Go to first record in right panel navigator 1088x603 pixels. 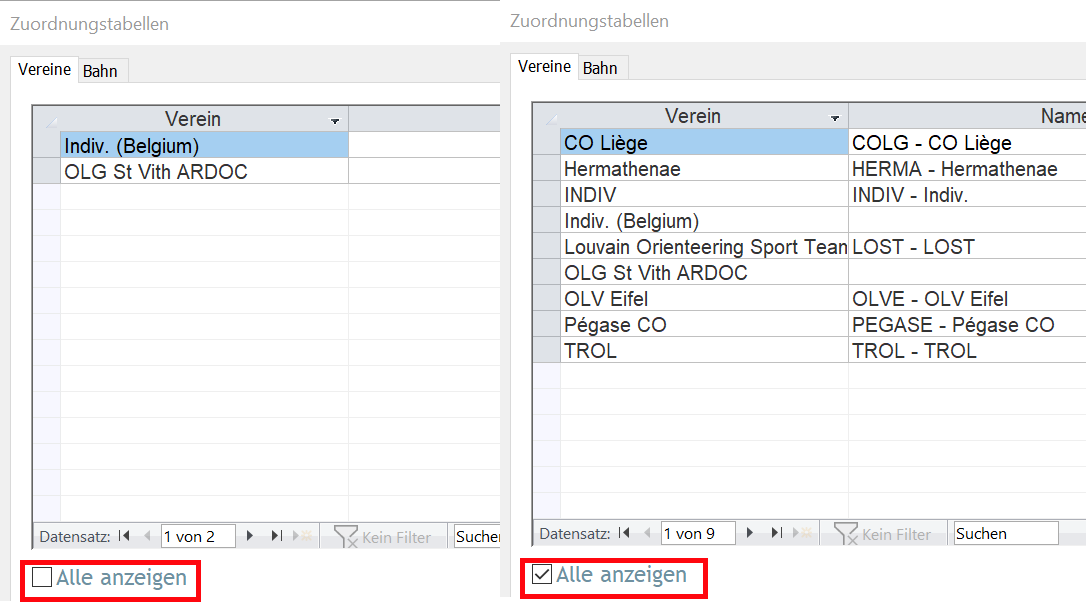624,533
